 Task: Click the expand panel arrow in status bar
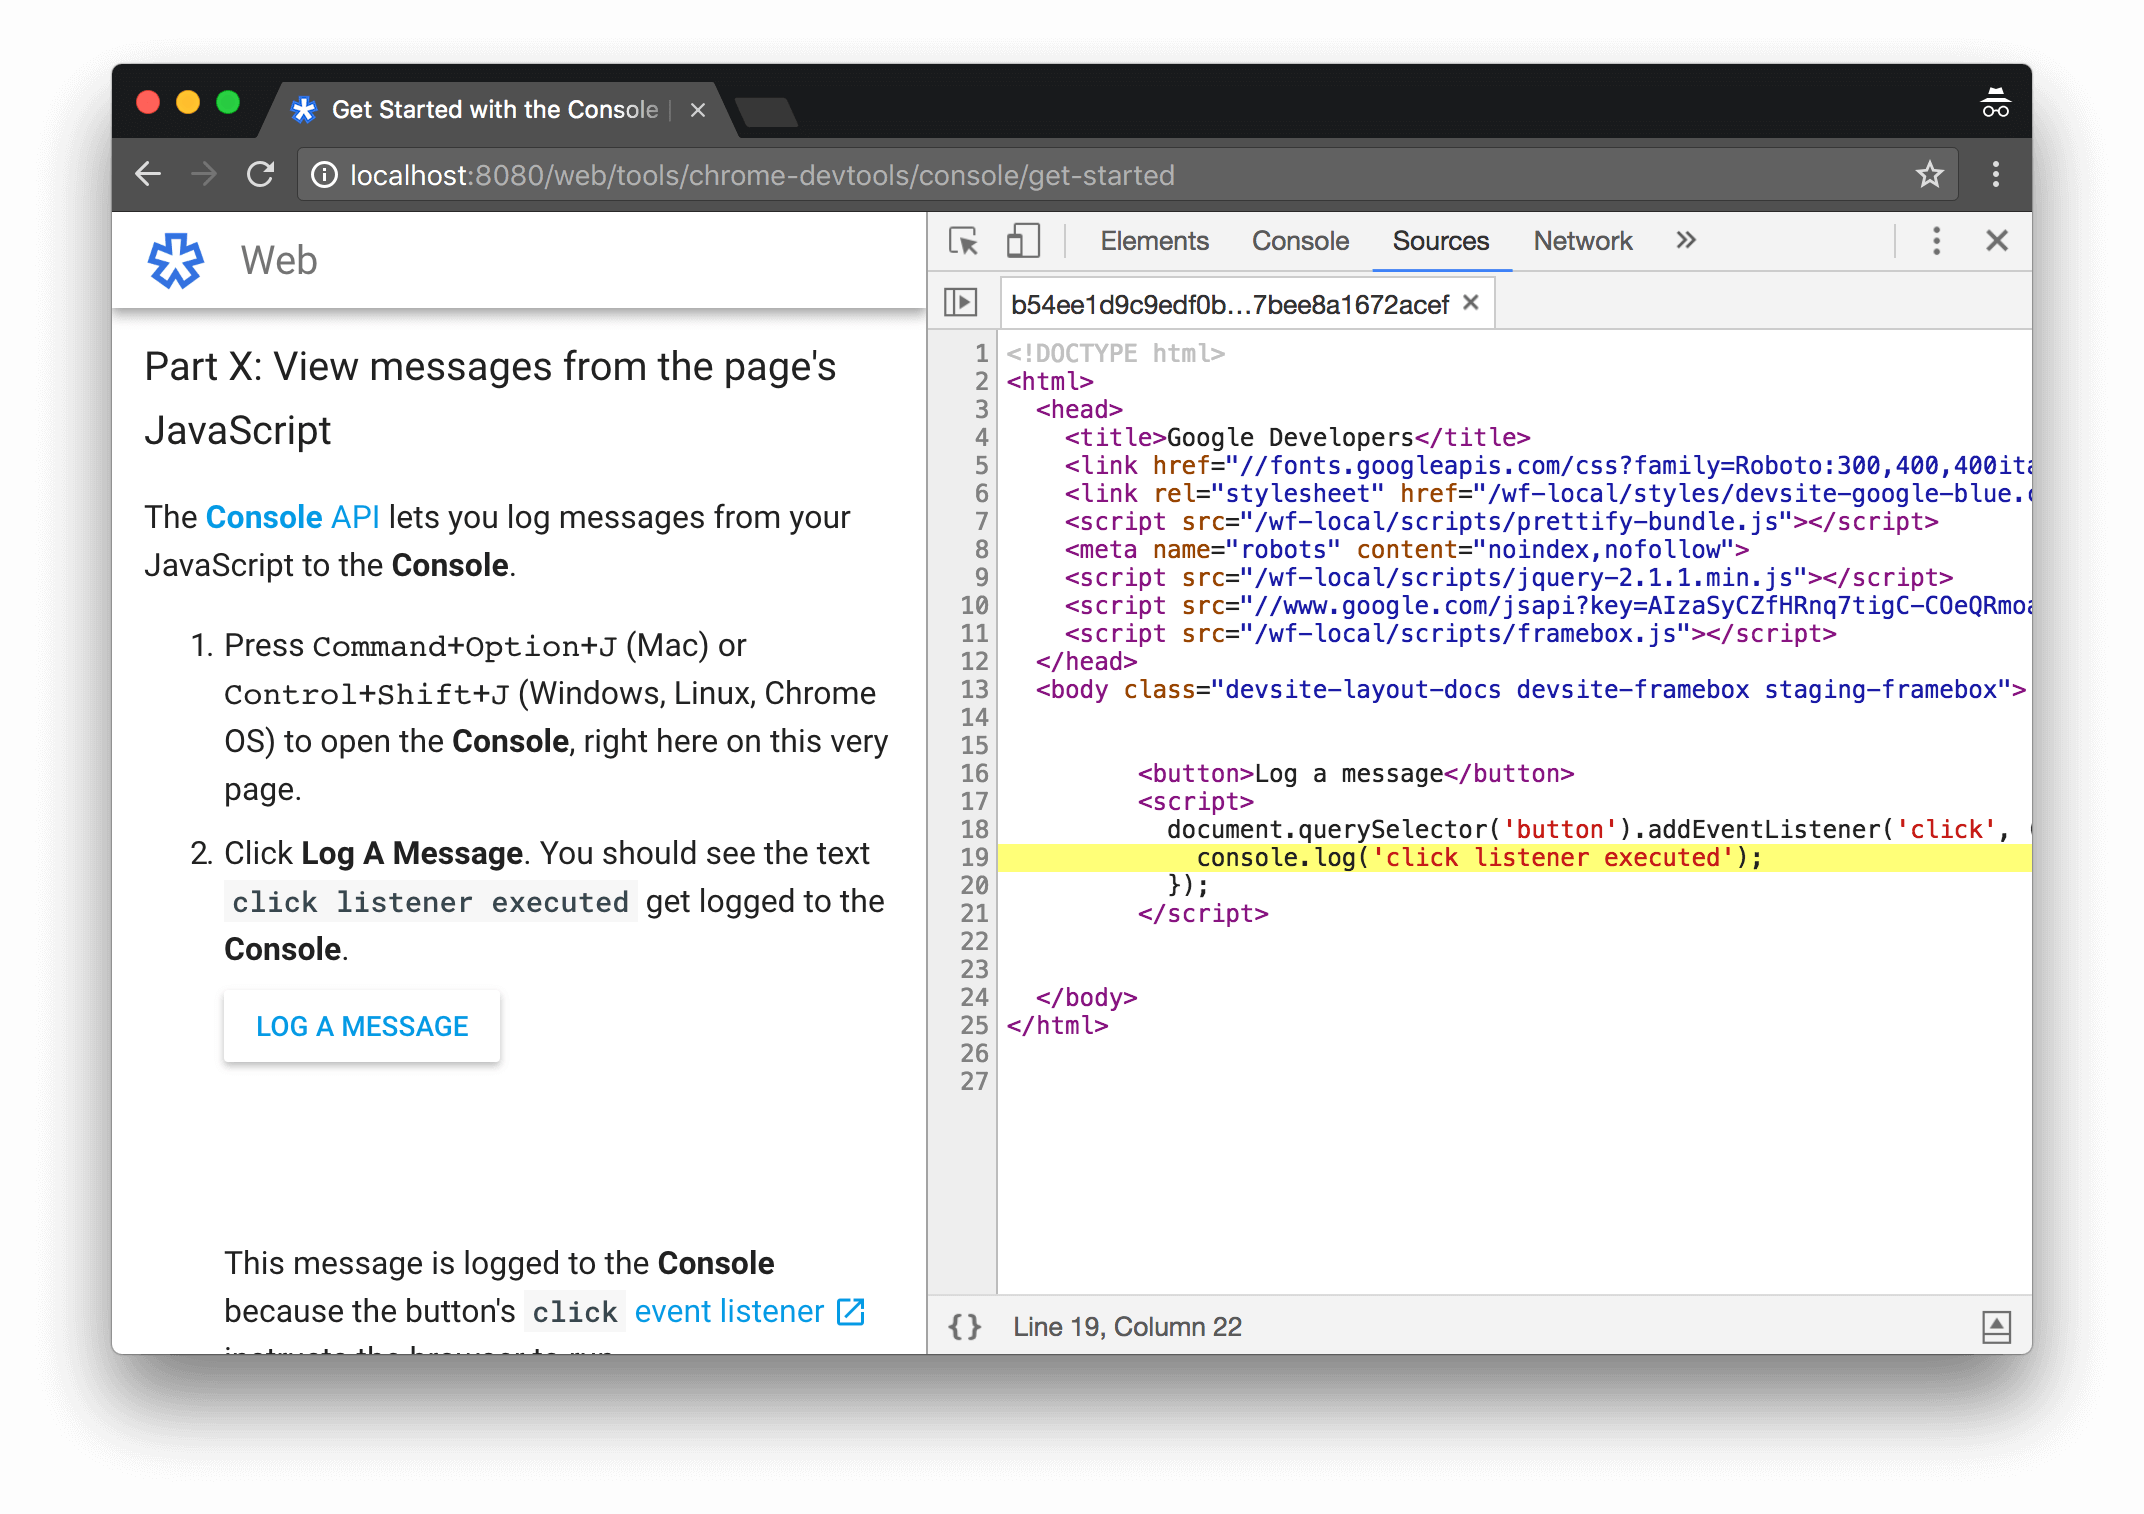click(1996, 1325)
